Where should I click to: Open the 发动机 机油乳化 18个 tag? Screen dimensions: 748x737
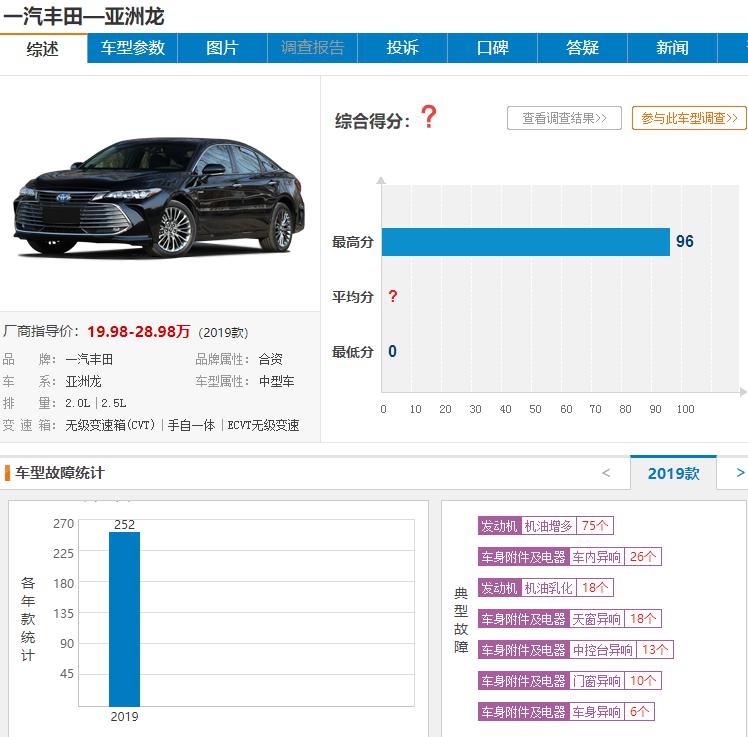point(545,588)
